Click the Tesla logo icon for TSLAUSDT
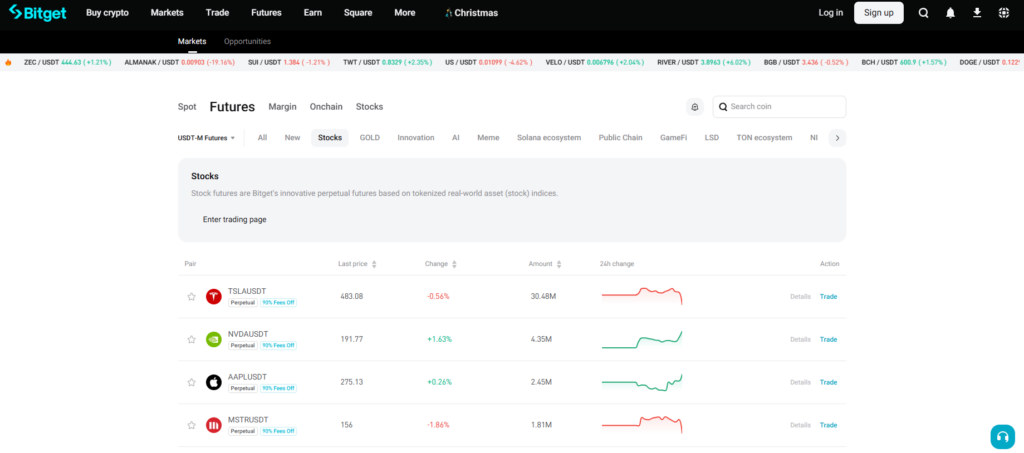 coord(213,296)
